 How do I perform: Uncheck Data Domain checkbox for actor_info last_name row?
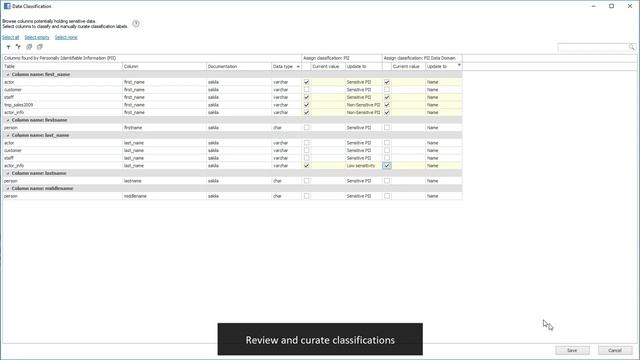387,166
